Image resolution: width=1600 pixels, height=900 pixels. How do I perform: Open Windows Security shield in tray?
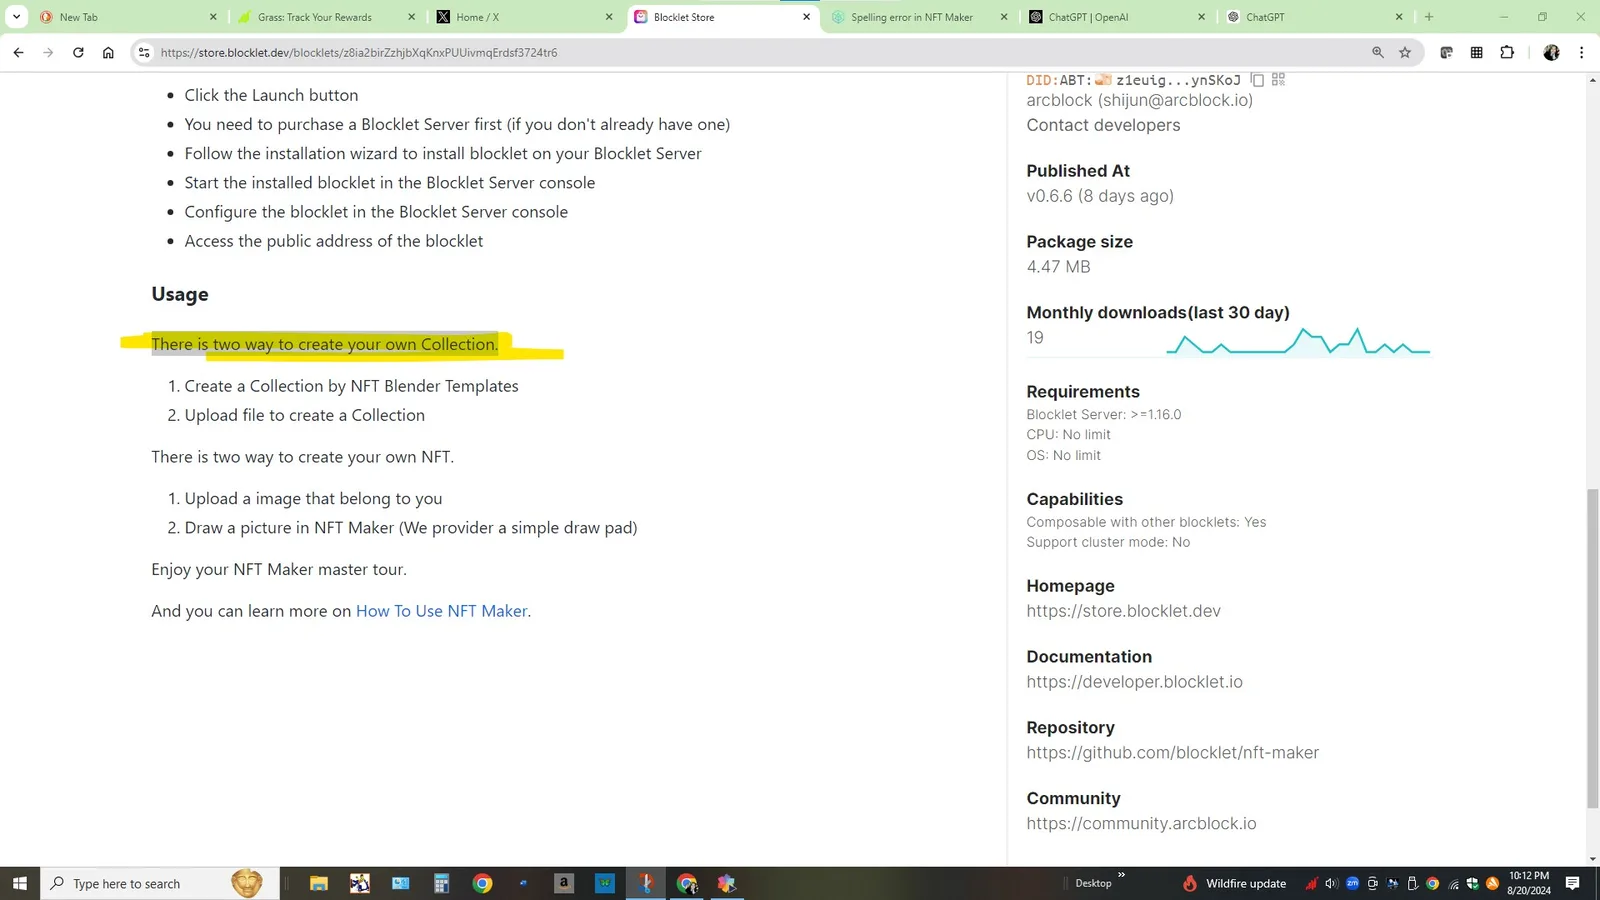coord(1472,883)
